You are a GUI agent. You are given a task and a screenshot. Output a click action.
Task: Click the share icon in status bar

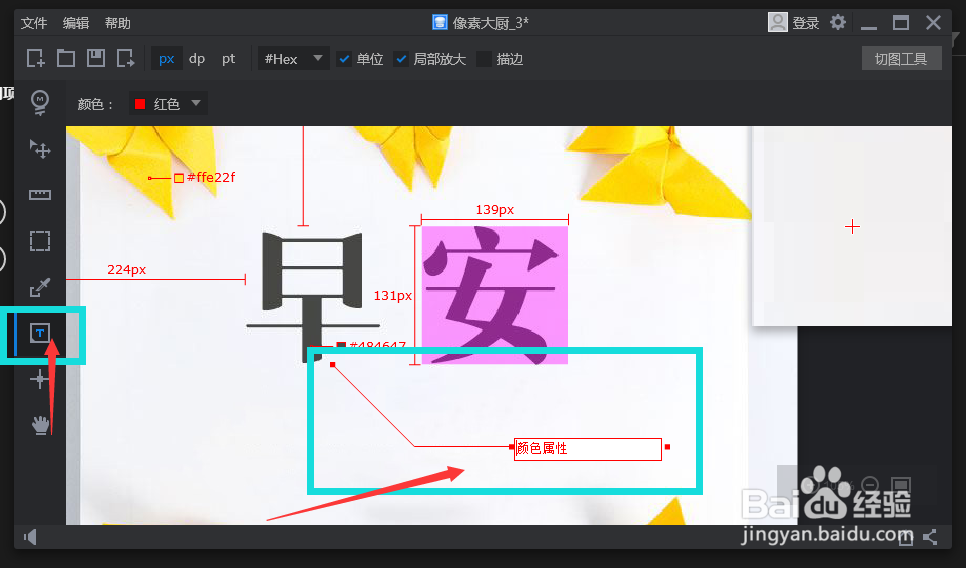pos(930,537)
